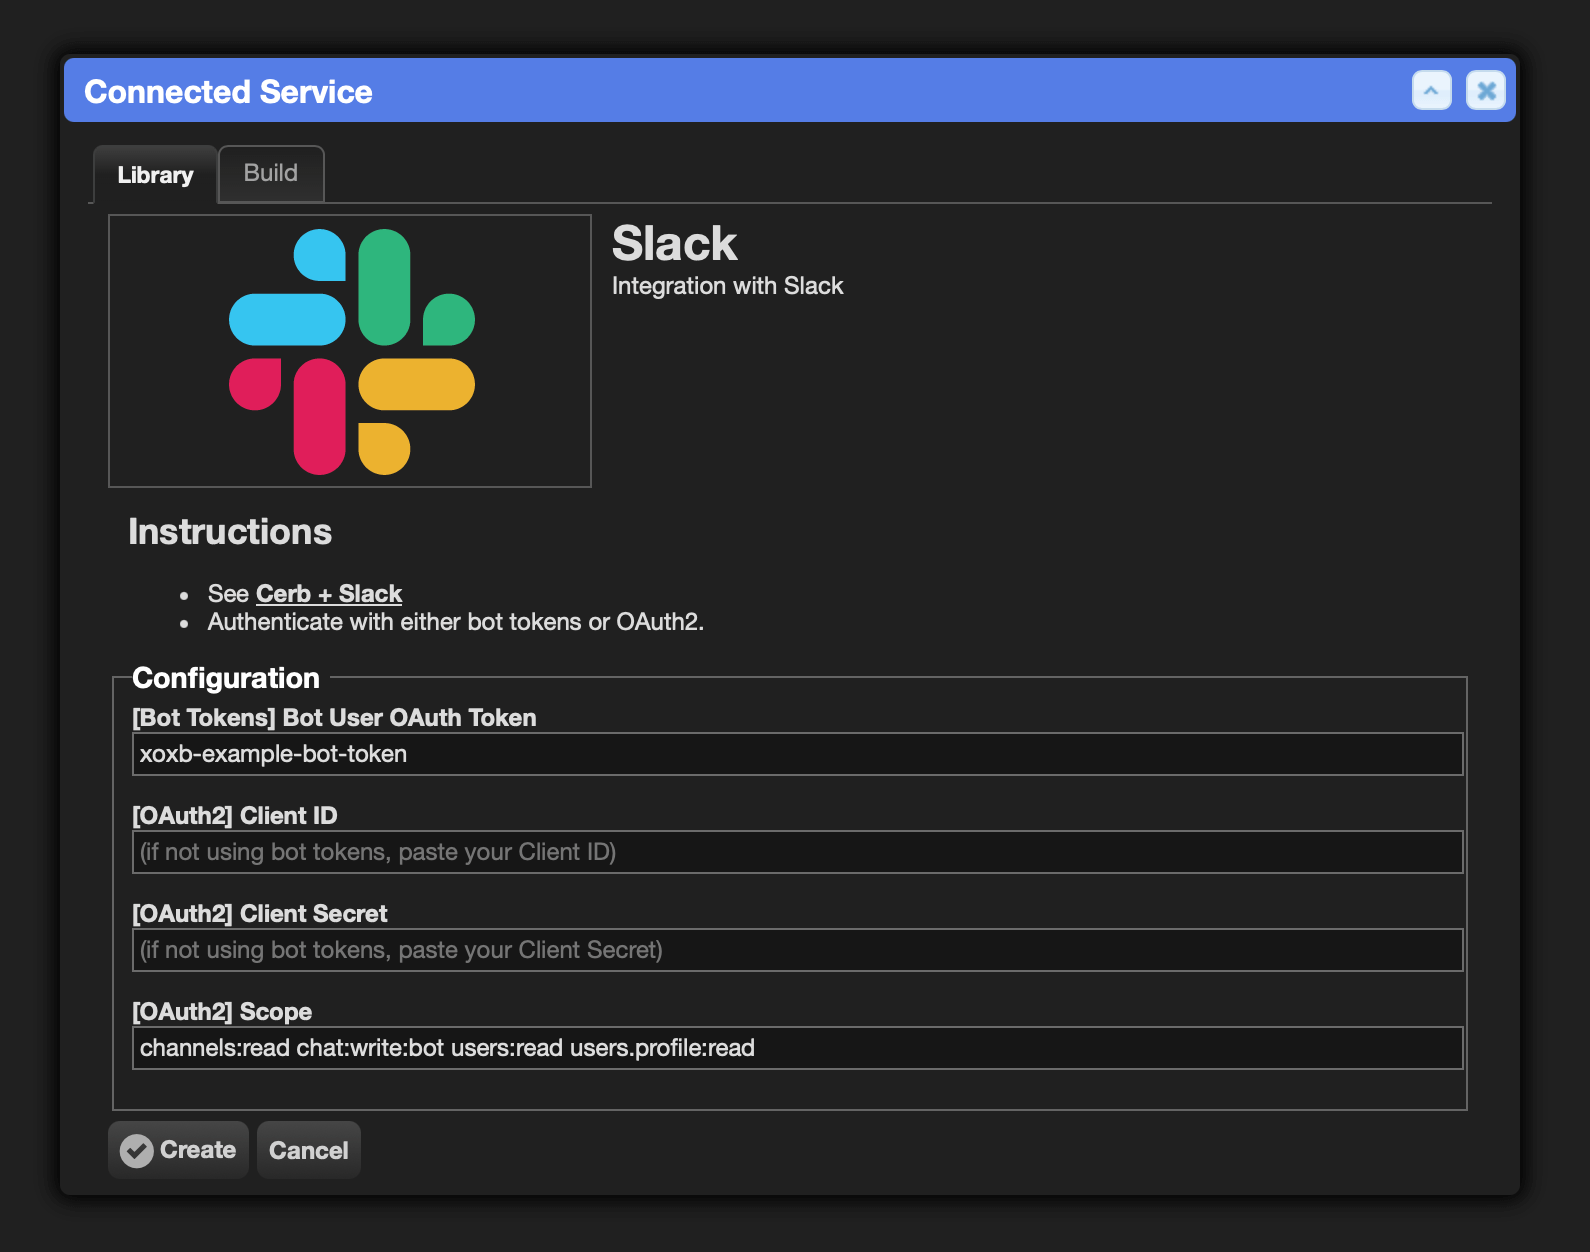
Task: Focus the OAuth2 Client Secret input
Action: tap(797, 950)
